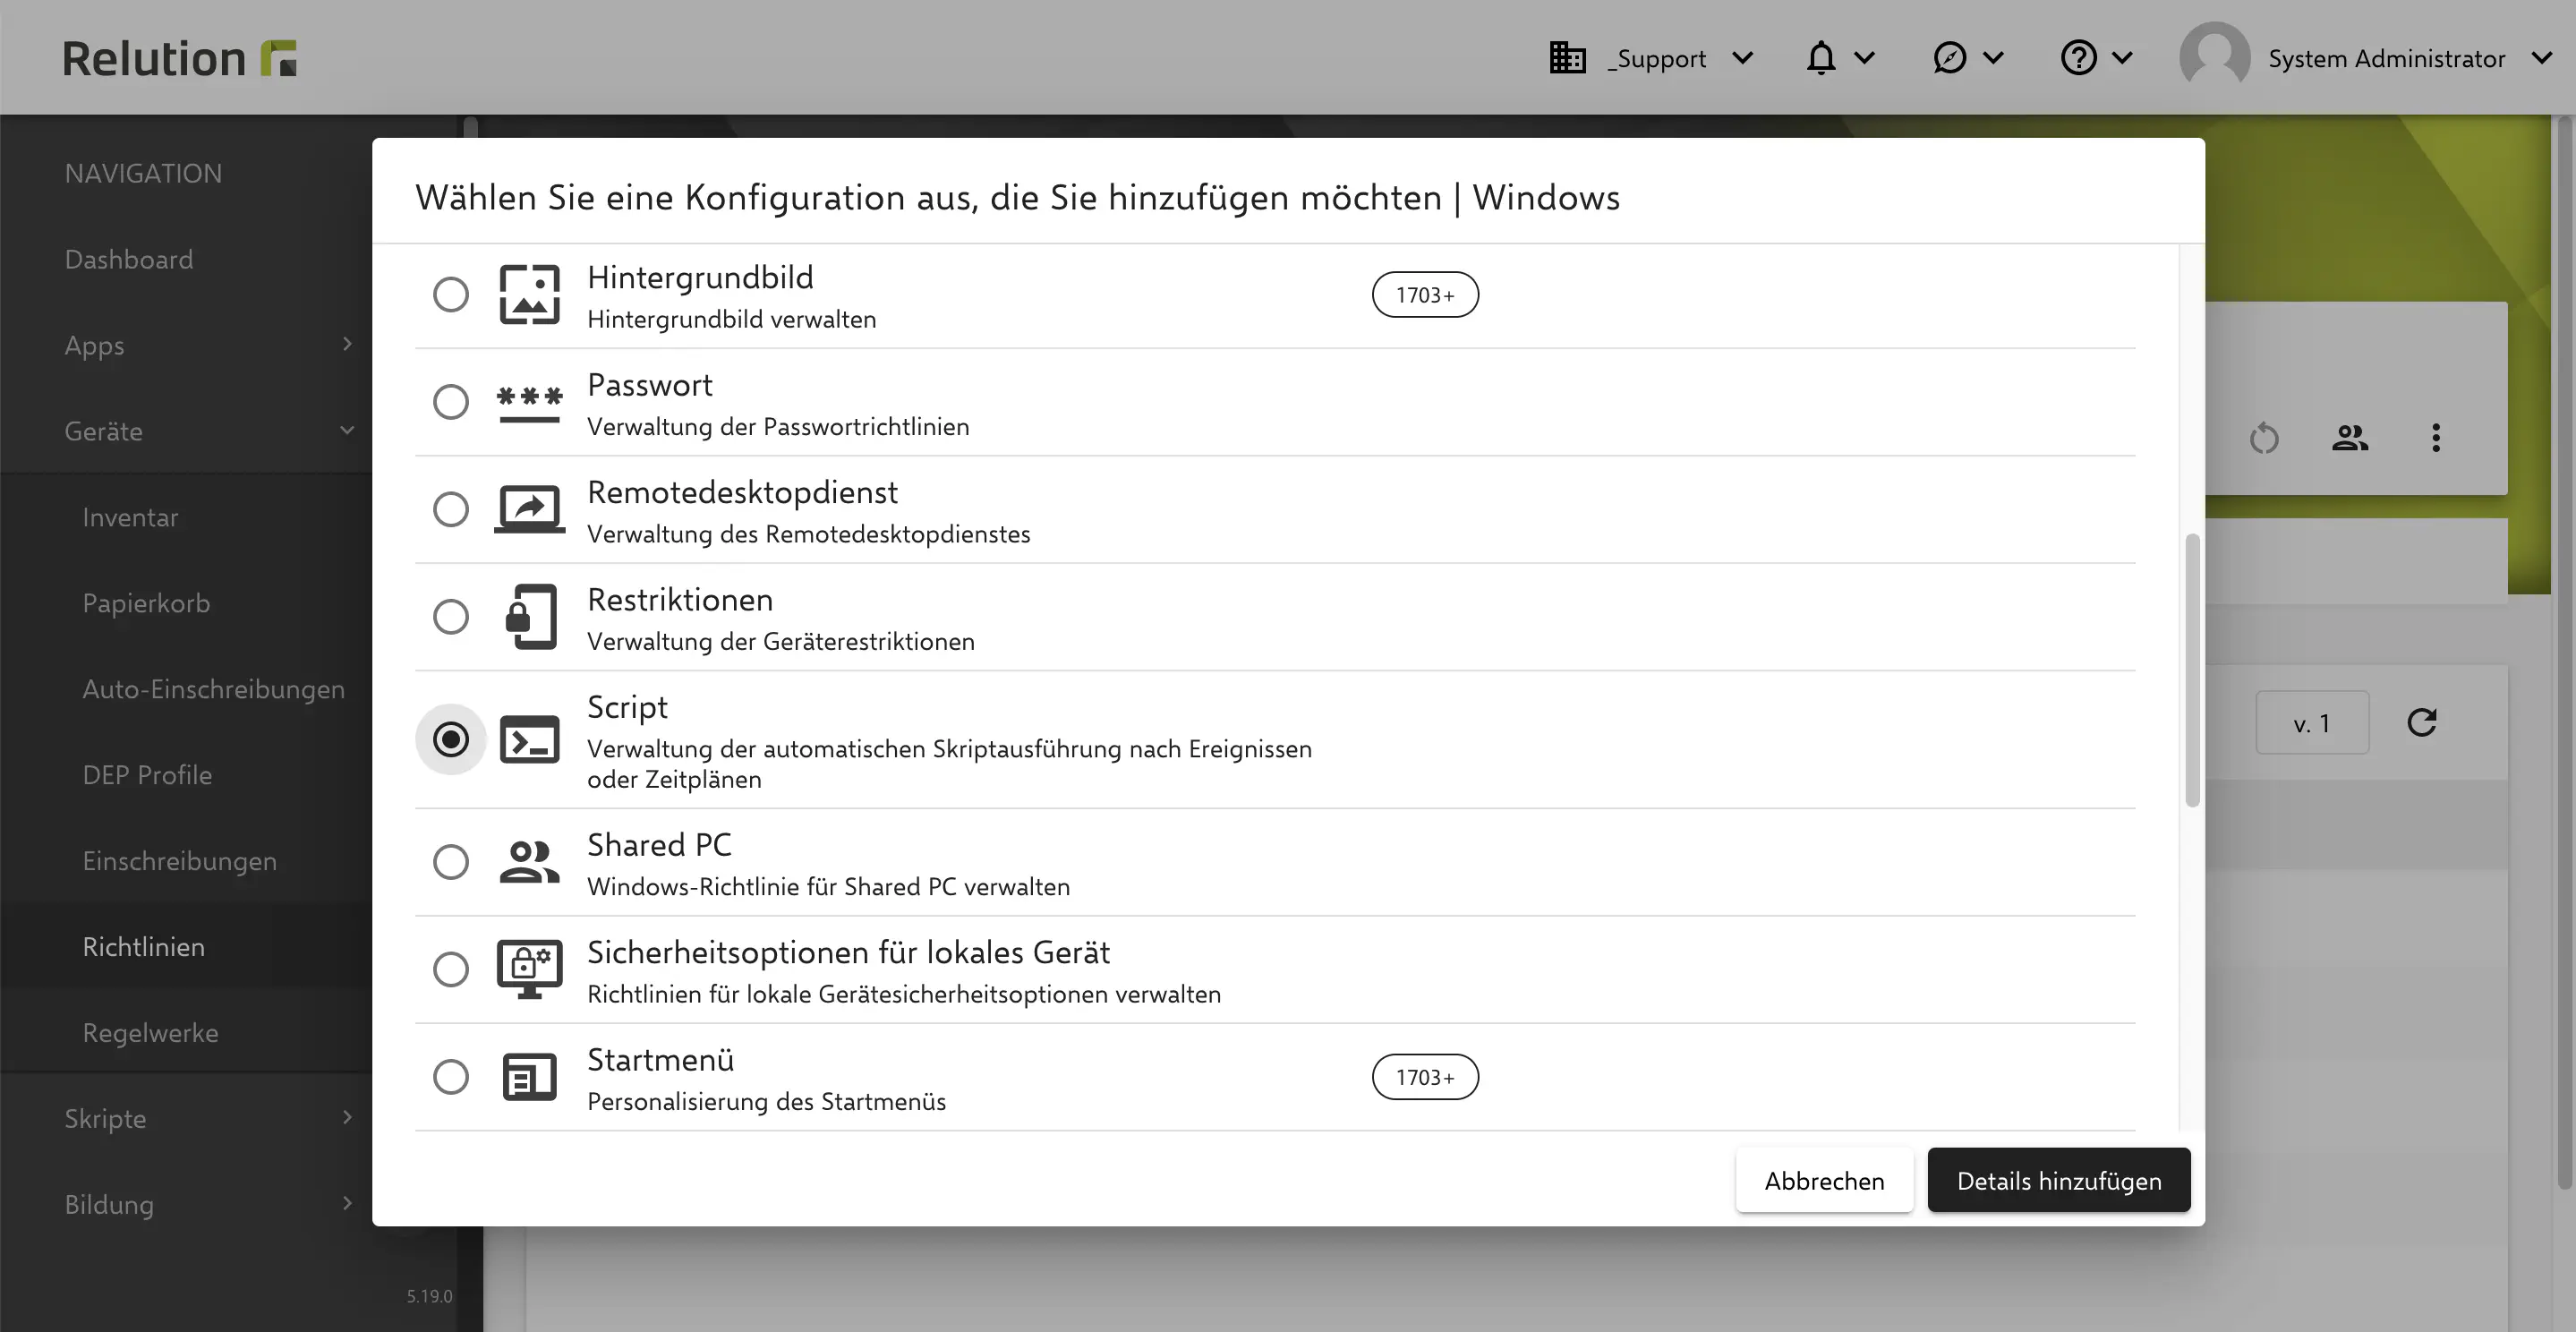The width and height of the screenshot is (2576, 1332).
Task: Click the Hintergrundbild picture icon
Action: click(529, 295)
